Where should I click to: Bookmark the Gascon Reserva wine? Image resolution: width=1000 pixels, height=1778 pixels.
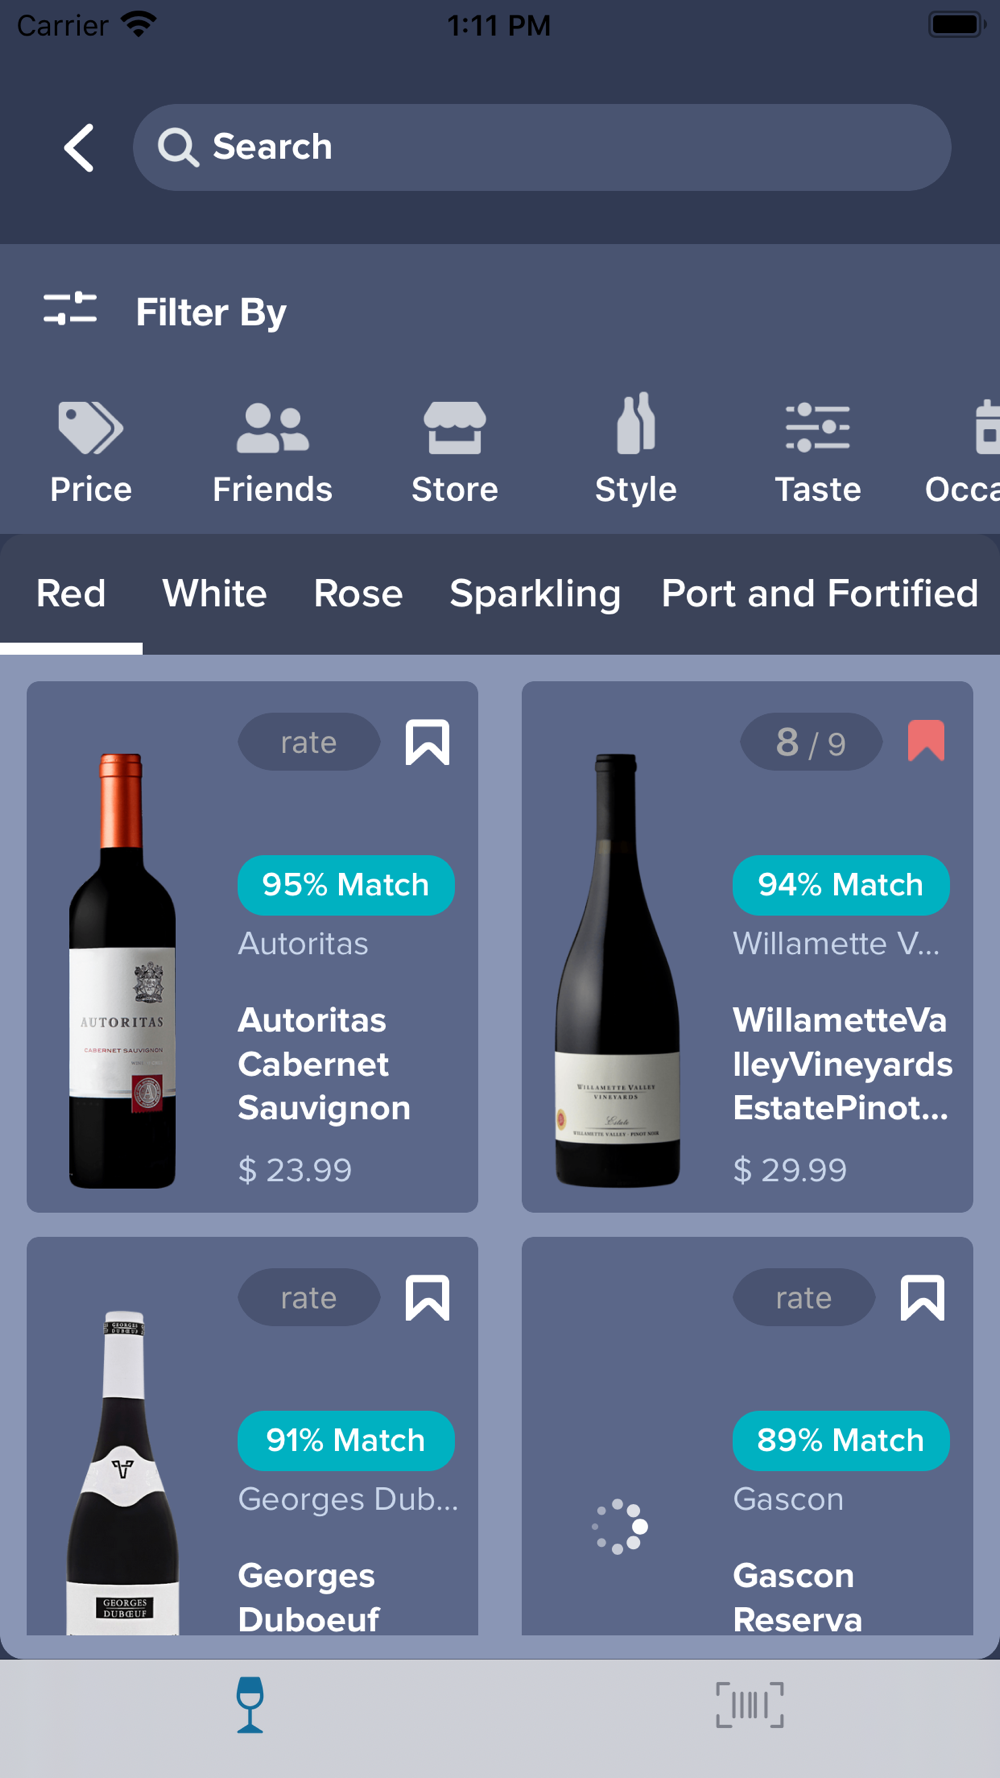[922, 1298]
